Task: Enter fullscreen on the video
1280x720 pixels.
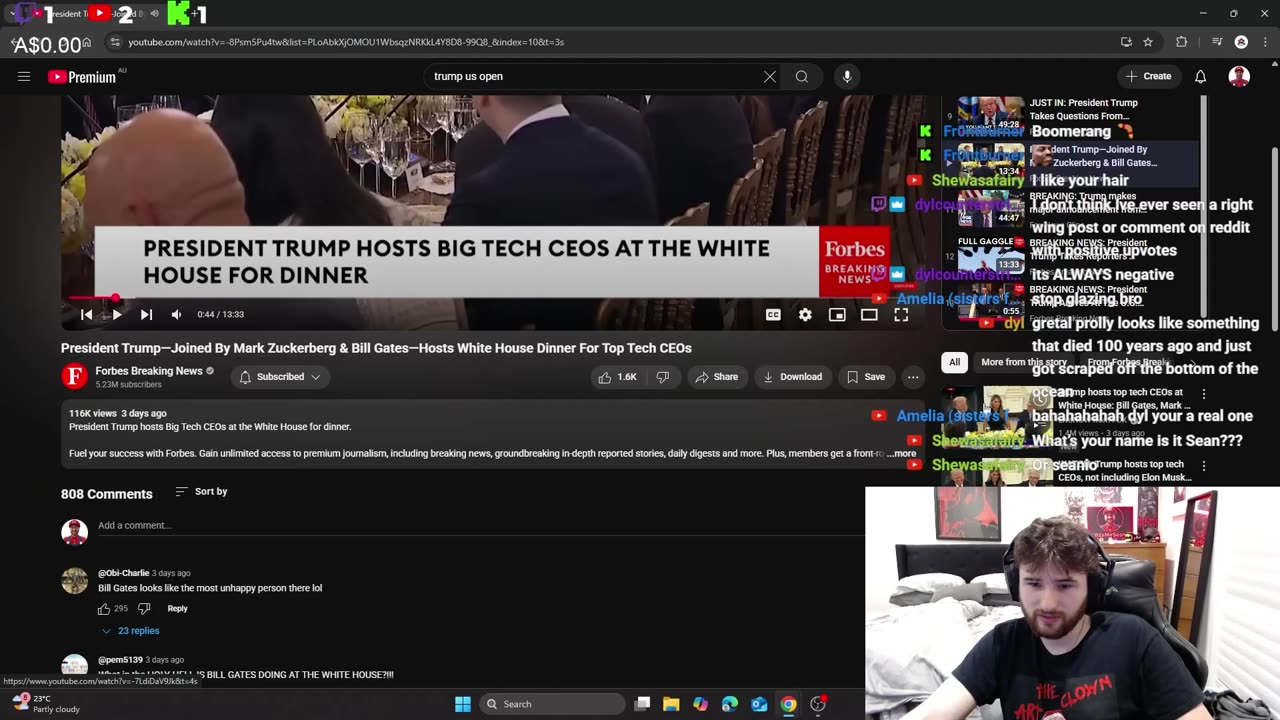Action: click(x=901, y=314)
